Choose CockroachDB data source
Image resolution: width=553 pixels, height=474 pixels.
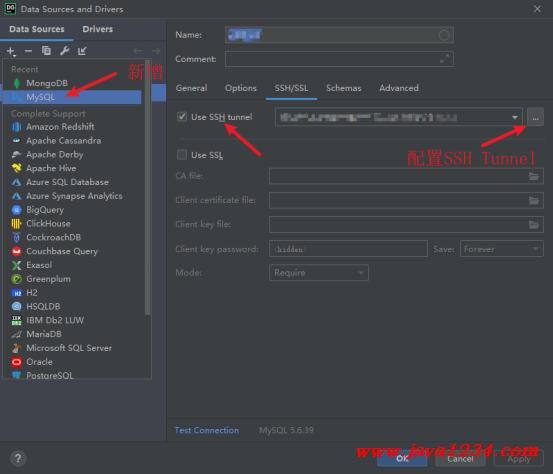pyautogui.click(x=73, y=237)
